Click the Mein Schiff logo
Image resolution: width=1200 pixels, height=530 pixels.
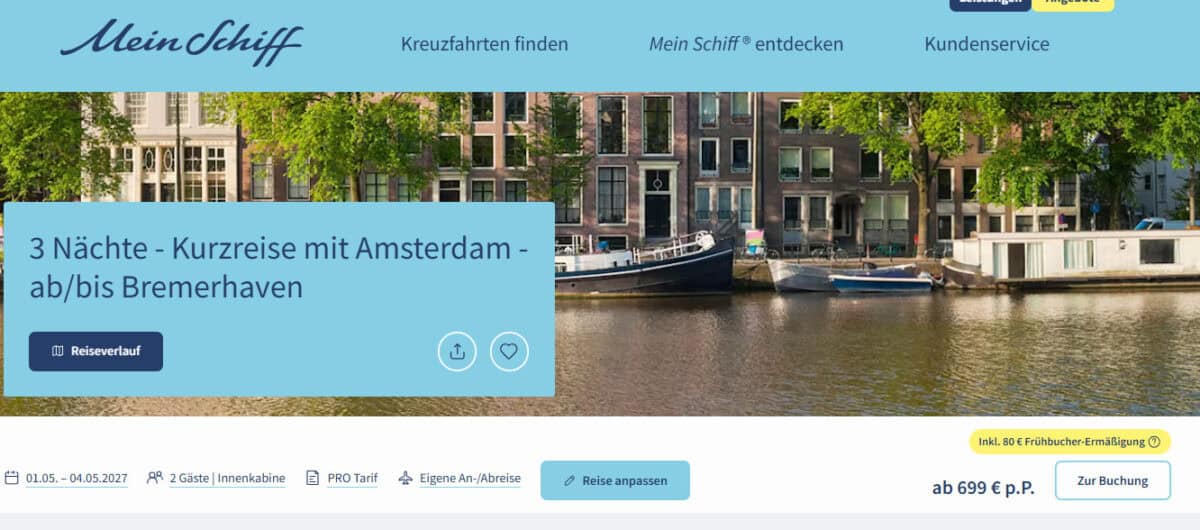[x=181, y=43]
